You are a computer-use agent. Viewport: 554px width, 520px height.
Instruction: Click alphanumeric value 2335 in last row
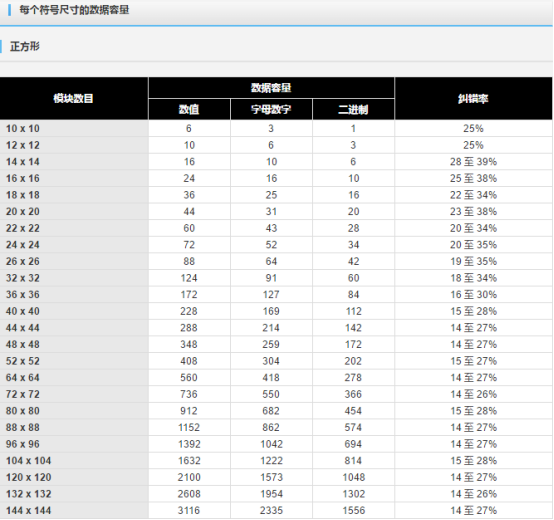coord(271,510)
